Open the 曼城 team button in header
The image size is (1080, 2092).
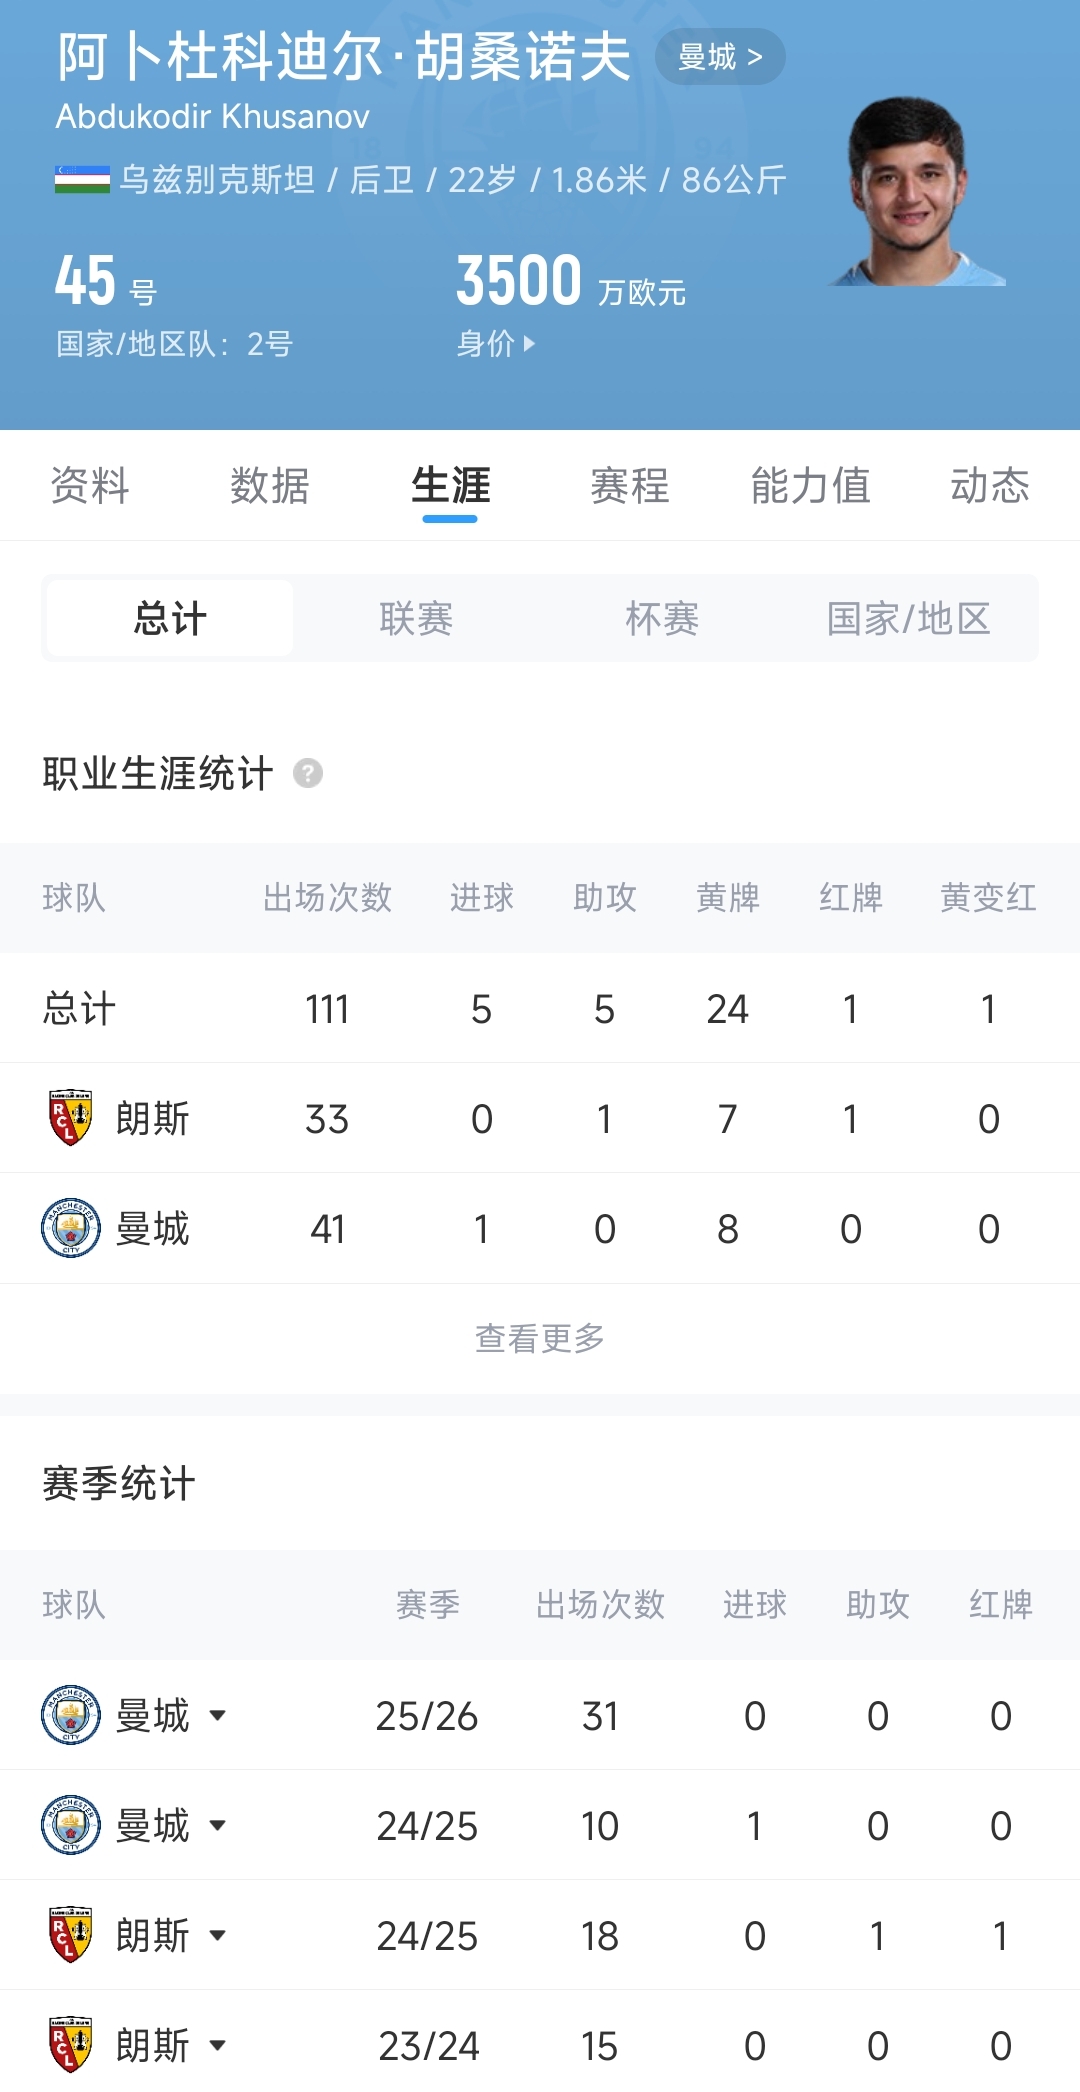coord(720,57)
